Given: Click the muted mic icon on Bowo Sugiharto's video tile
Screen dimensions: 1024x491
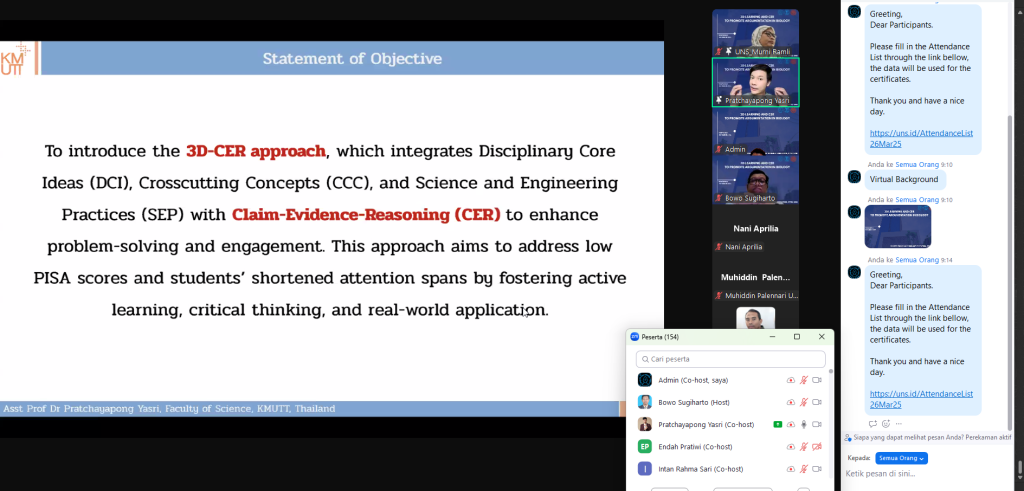Looking at the screenshot, I should tap(719, 198).
